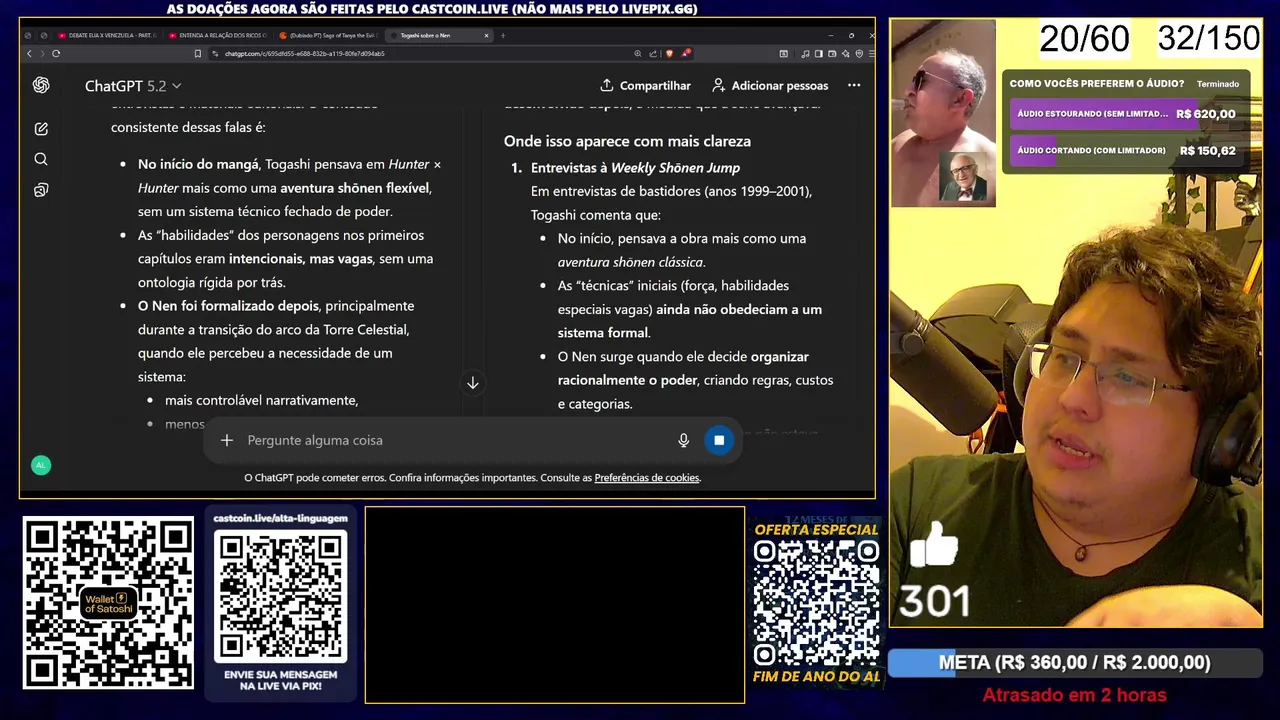This screenshot has width=1280, height=720.
Task: Click 'O Nen foi formalizado depois' text
Action: pos(228,306)
